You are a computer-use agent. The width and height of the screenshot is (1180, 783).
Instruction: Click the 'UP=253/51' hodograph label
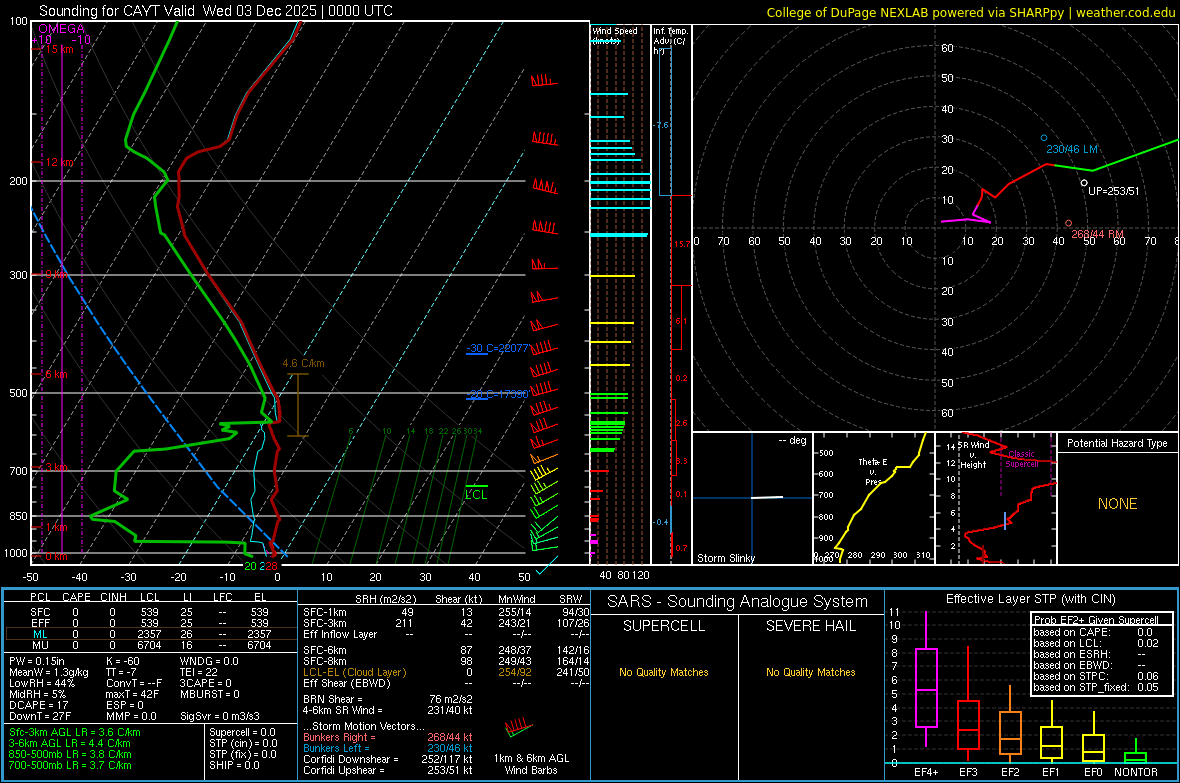coord(1114,191)
